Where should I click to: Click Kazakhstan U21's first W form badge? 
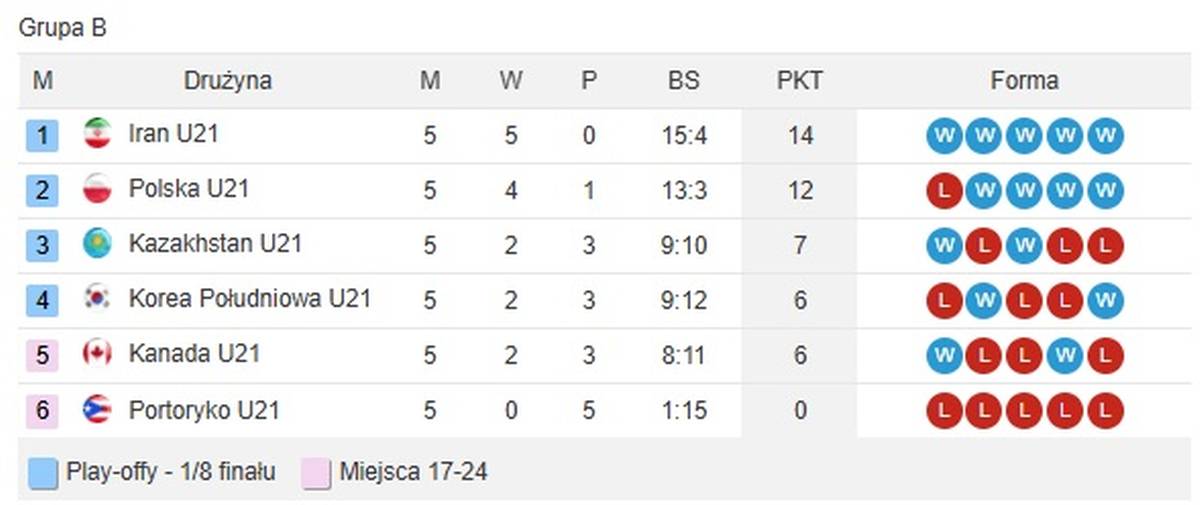click(944, 245)
